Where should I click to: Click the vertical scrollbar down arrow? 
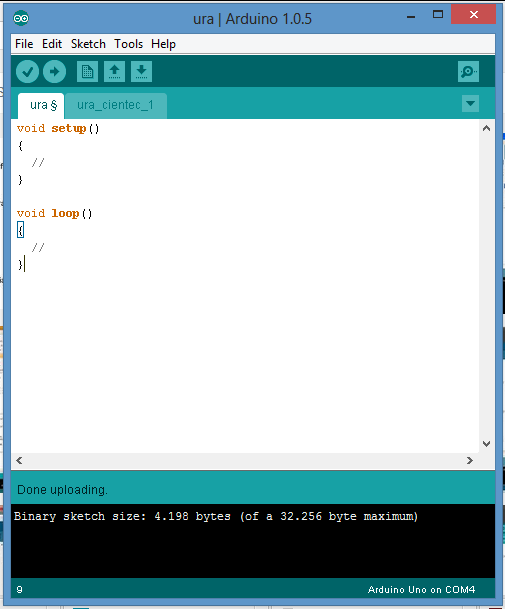point(486,444)
